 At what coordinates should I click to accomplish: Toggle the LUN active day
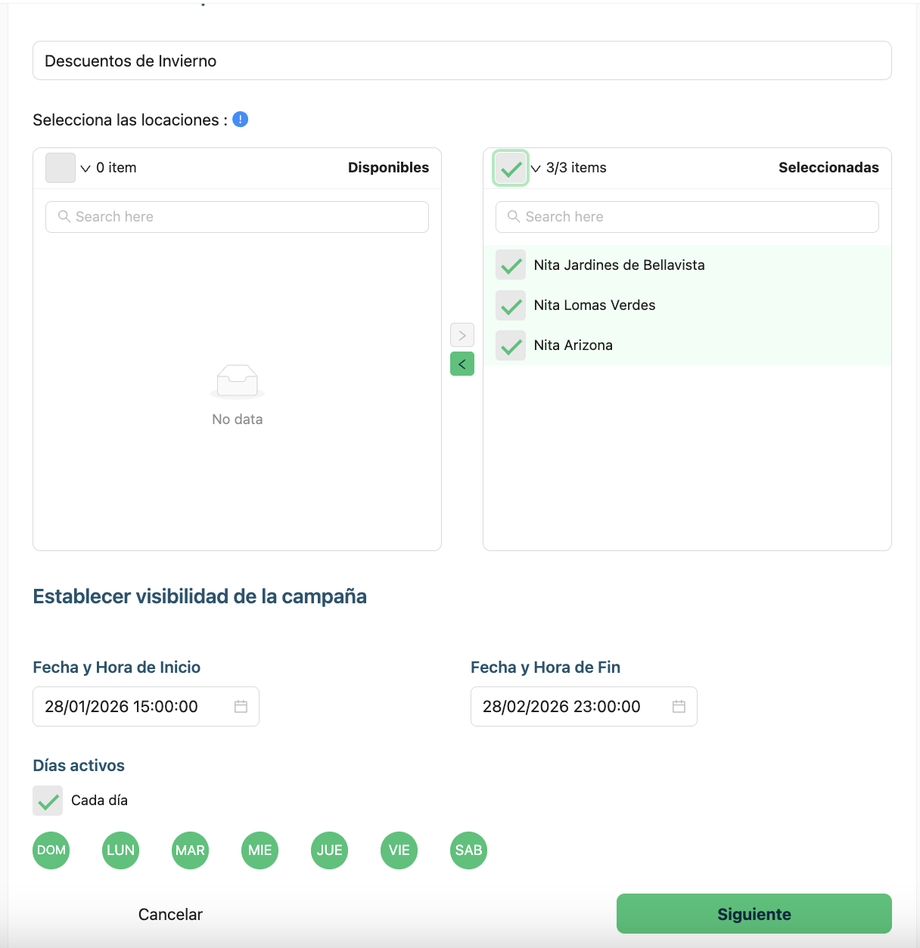[120, 850]
